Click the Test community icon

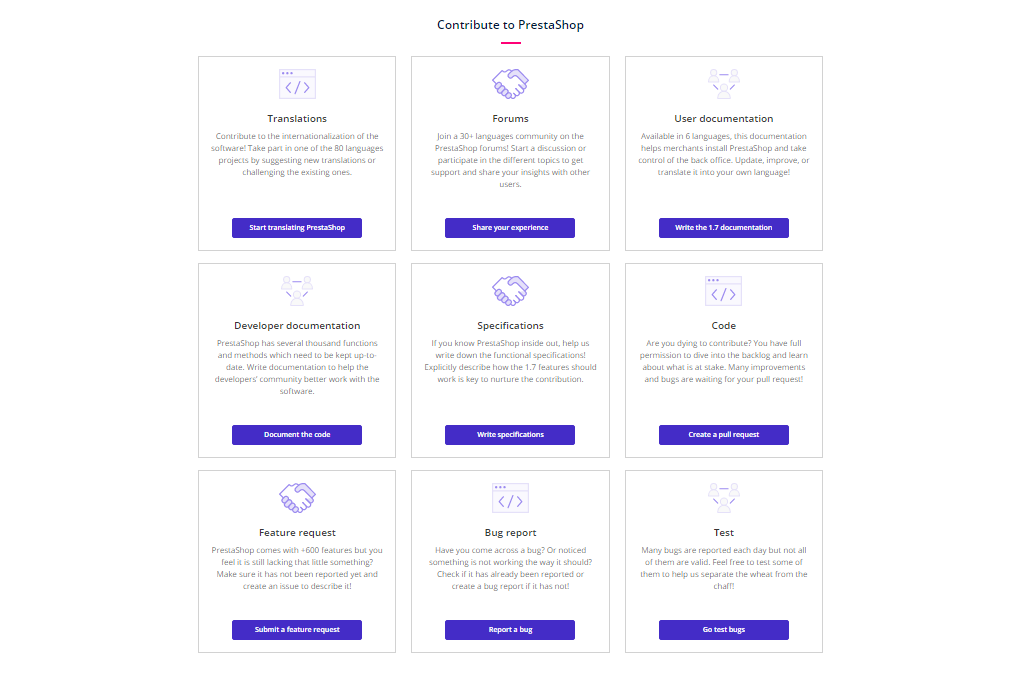coord(723,497)
